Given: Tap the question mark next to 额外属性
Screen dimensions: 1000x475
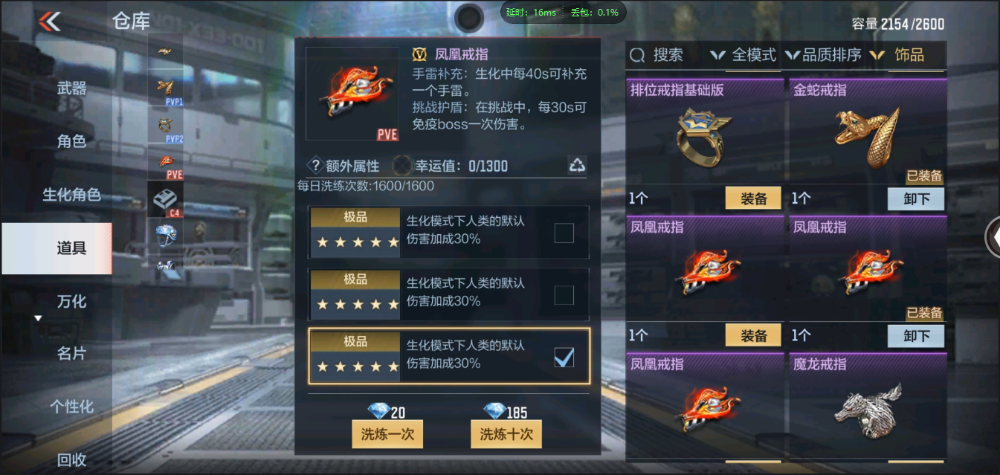Looking at the screenshot, I should point(315,166).
